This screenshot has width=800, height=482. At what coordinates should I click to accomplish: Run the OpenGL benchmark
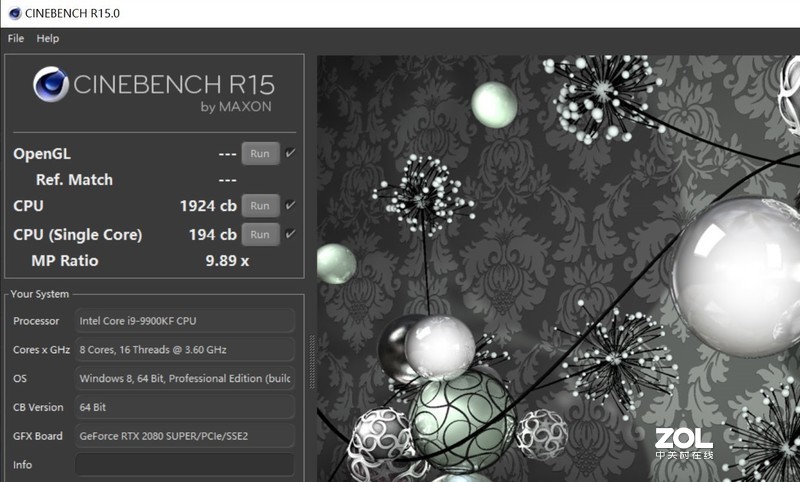[260, 154]
